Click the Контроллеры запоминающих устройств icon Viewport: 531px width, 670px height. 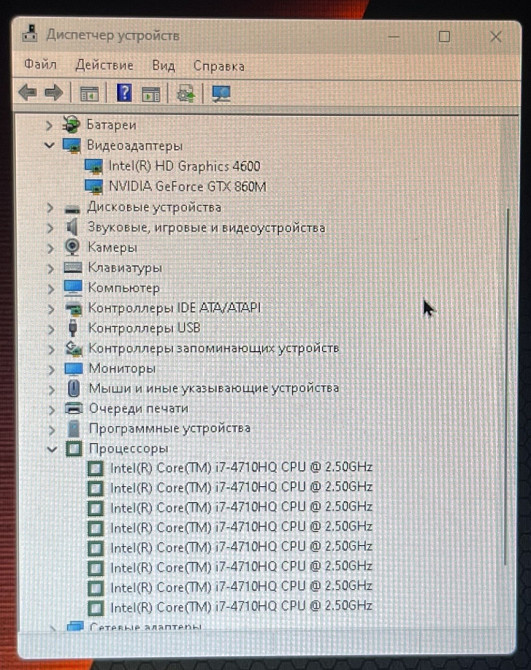[x=73, y=348]
